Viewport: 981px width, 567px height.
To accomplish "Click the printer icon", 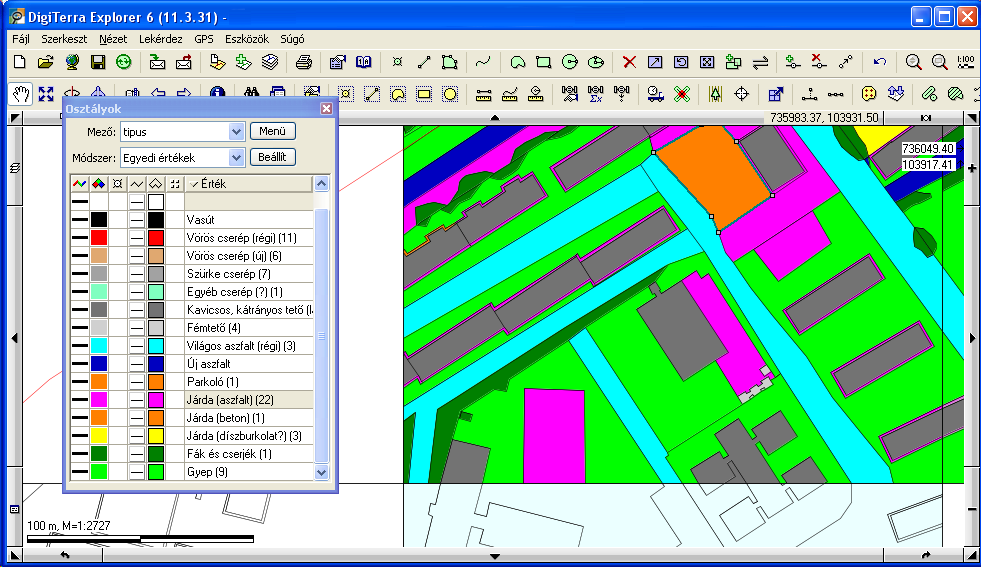I will click(x=303, y=62).
